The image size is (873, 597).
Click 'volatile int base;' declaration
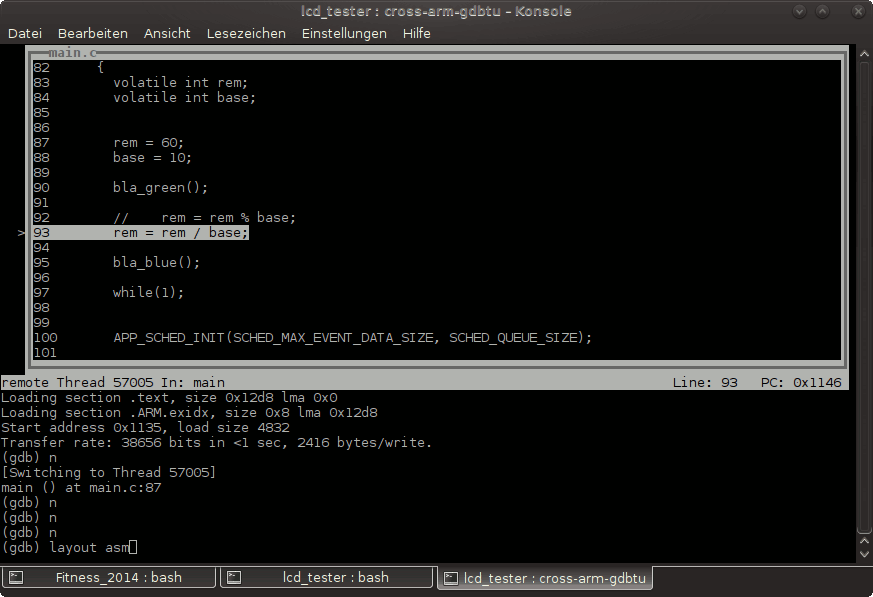tap(184, 97)
